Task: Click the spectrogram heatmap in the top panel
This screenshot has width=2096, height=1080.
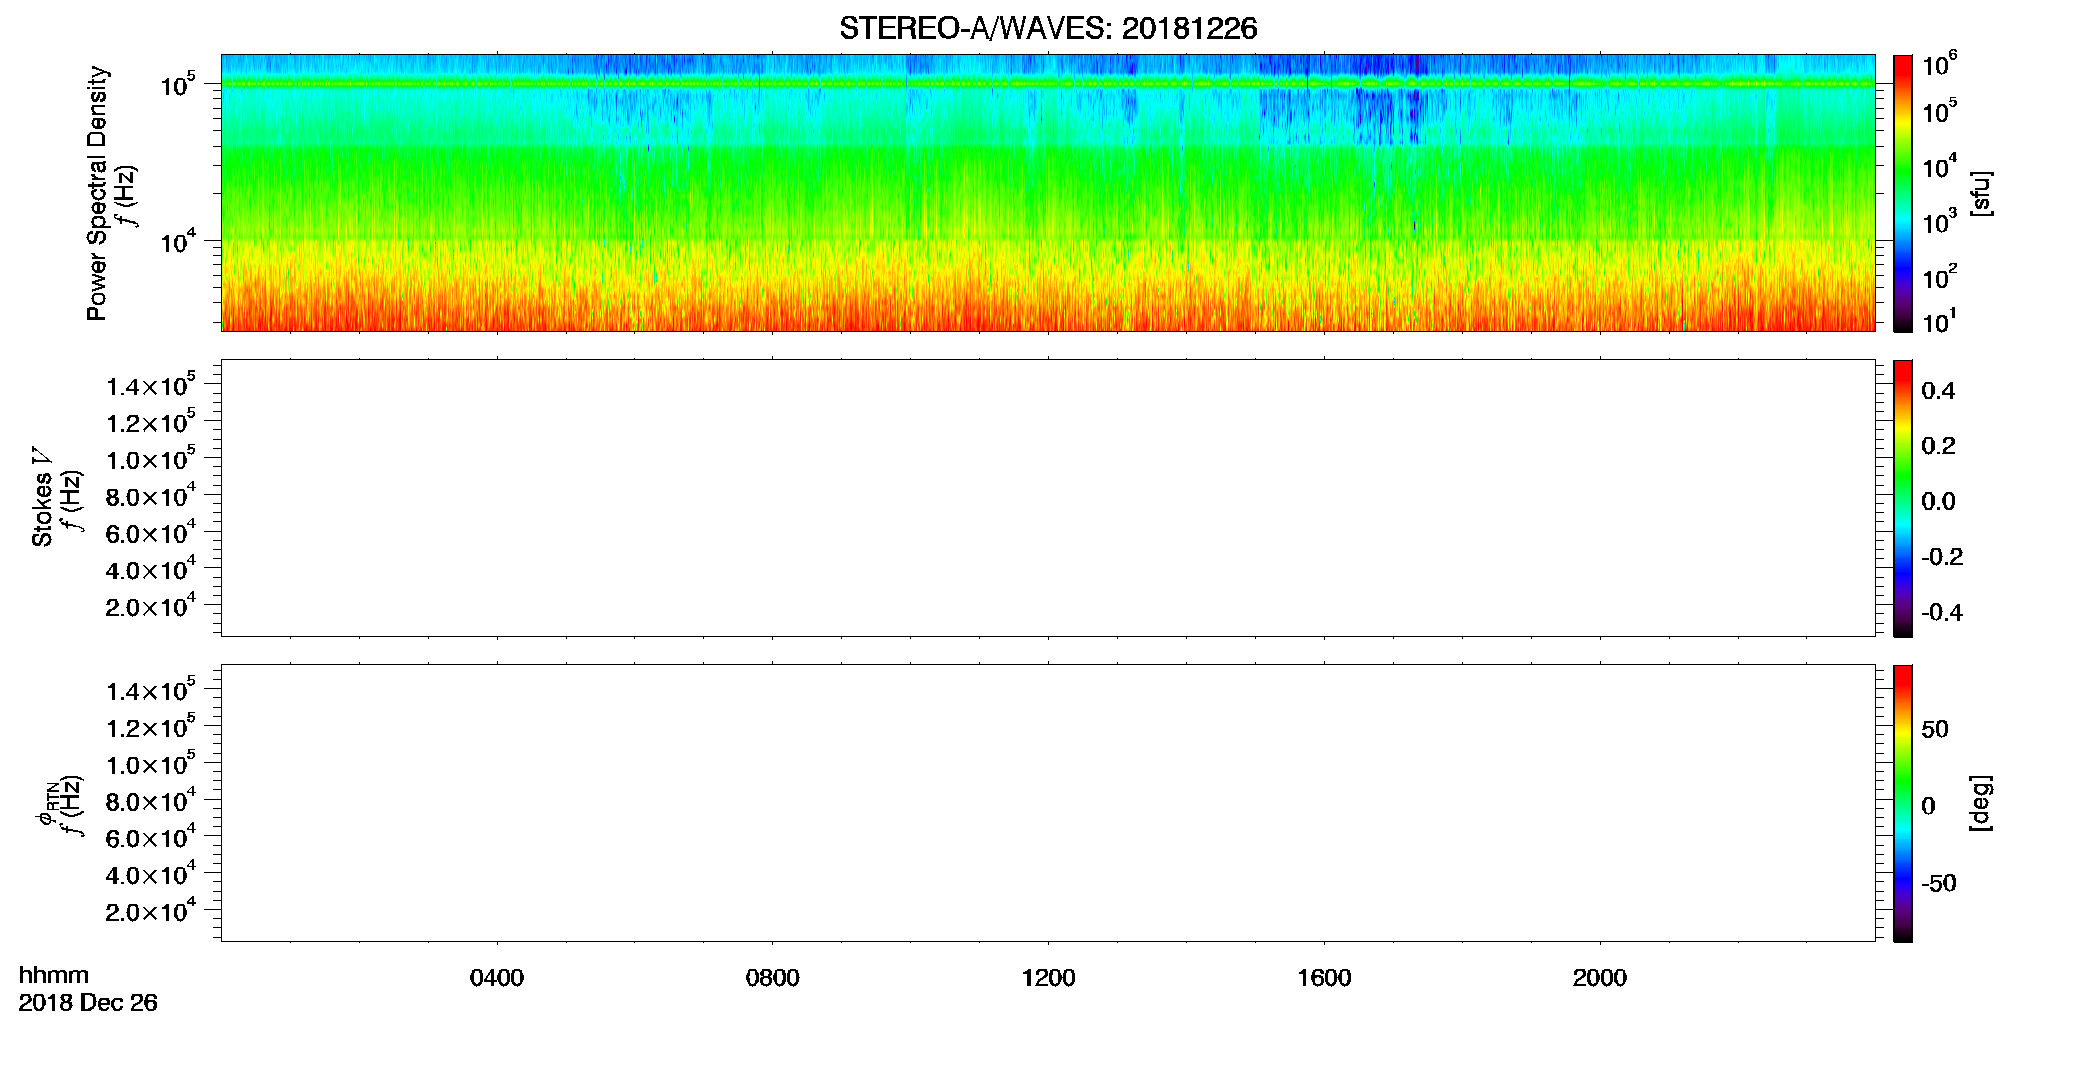Action: click(x=1048, y=193)
